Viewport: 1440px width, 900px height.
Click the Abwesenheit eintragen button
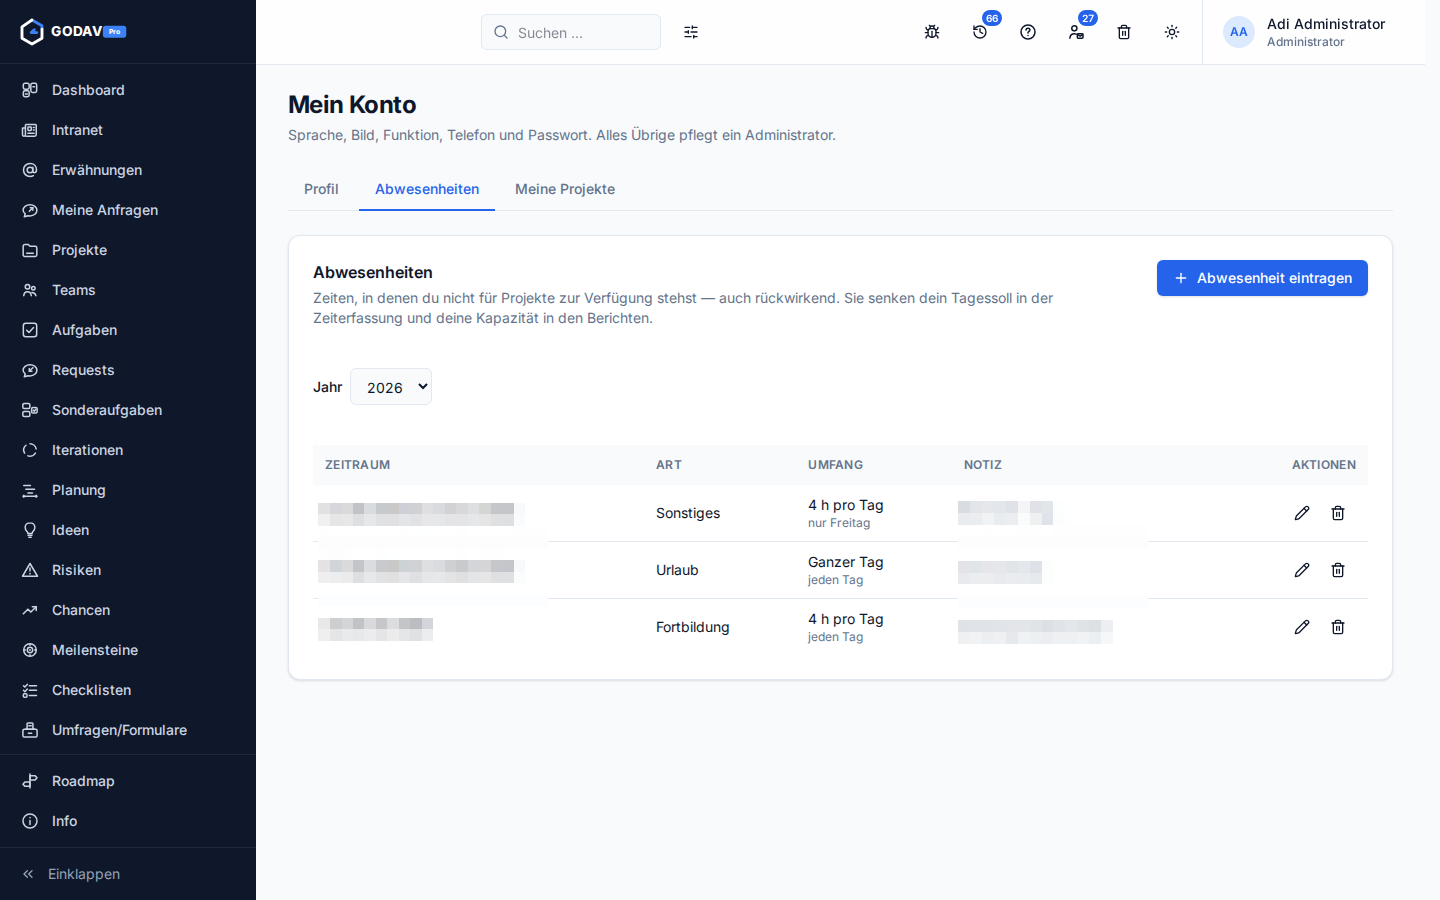[1262, 278]
